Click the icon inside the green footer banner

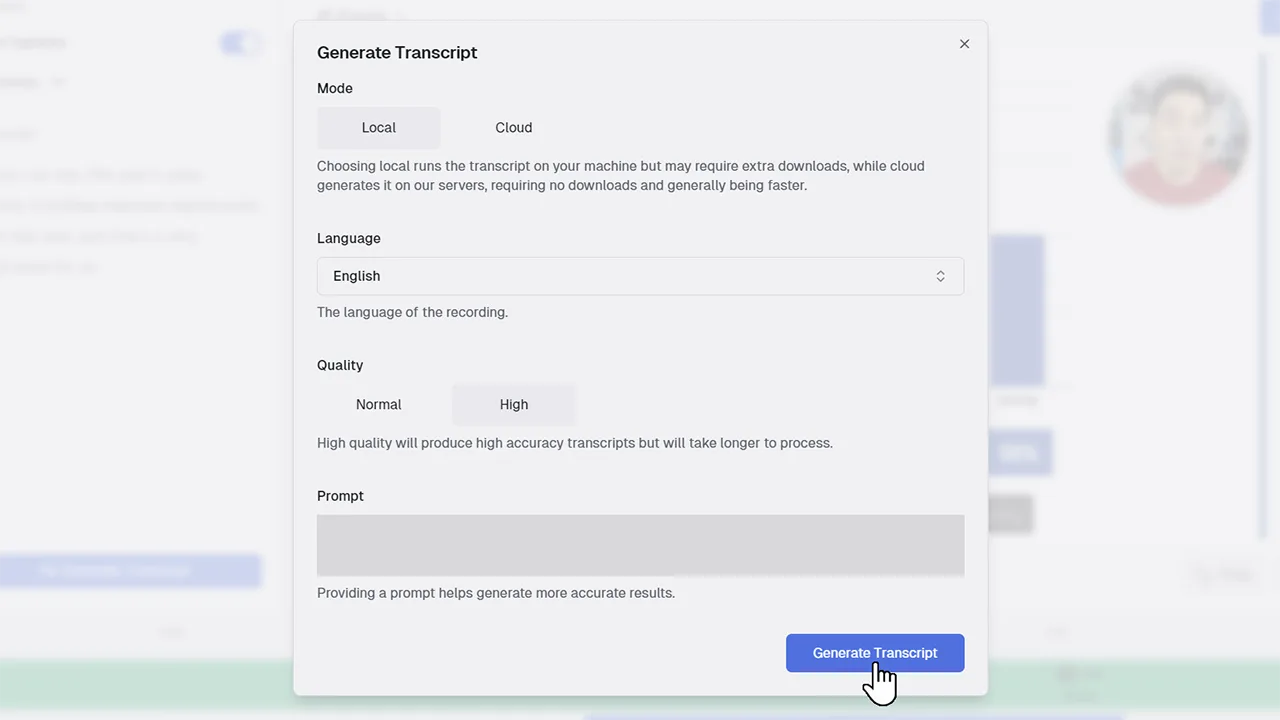coord(1066,674)
